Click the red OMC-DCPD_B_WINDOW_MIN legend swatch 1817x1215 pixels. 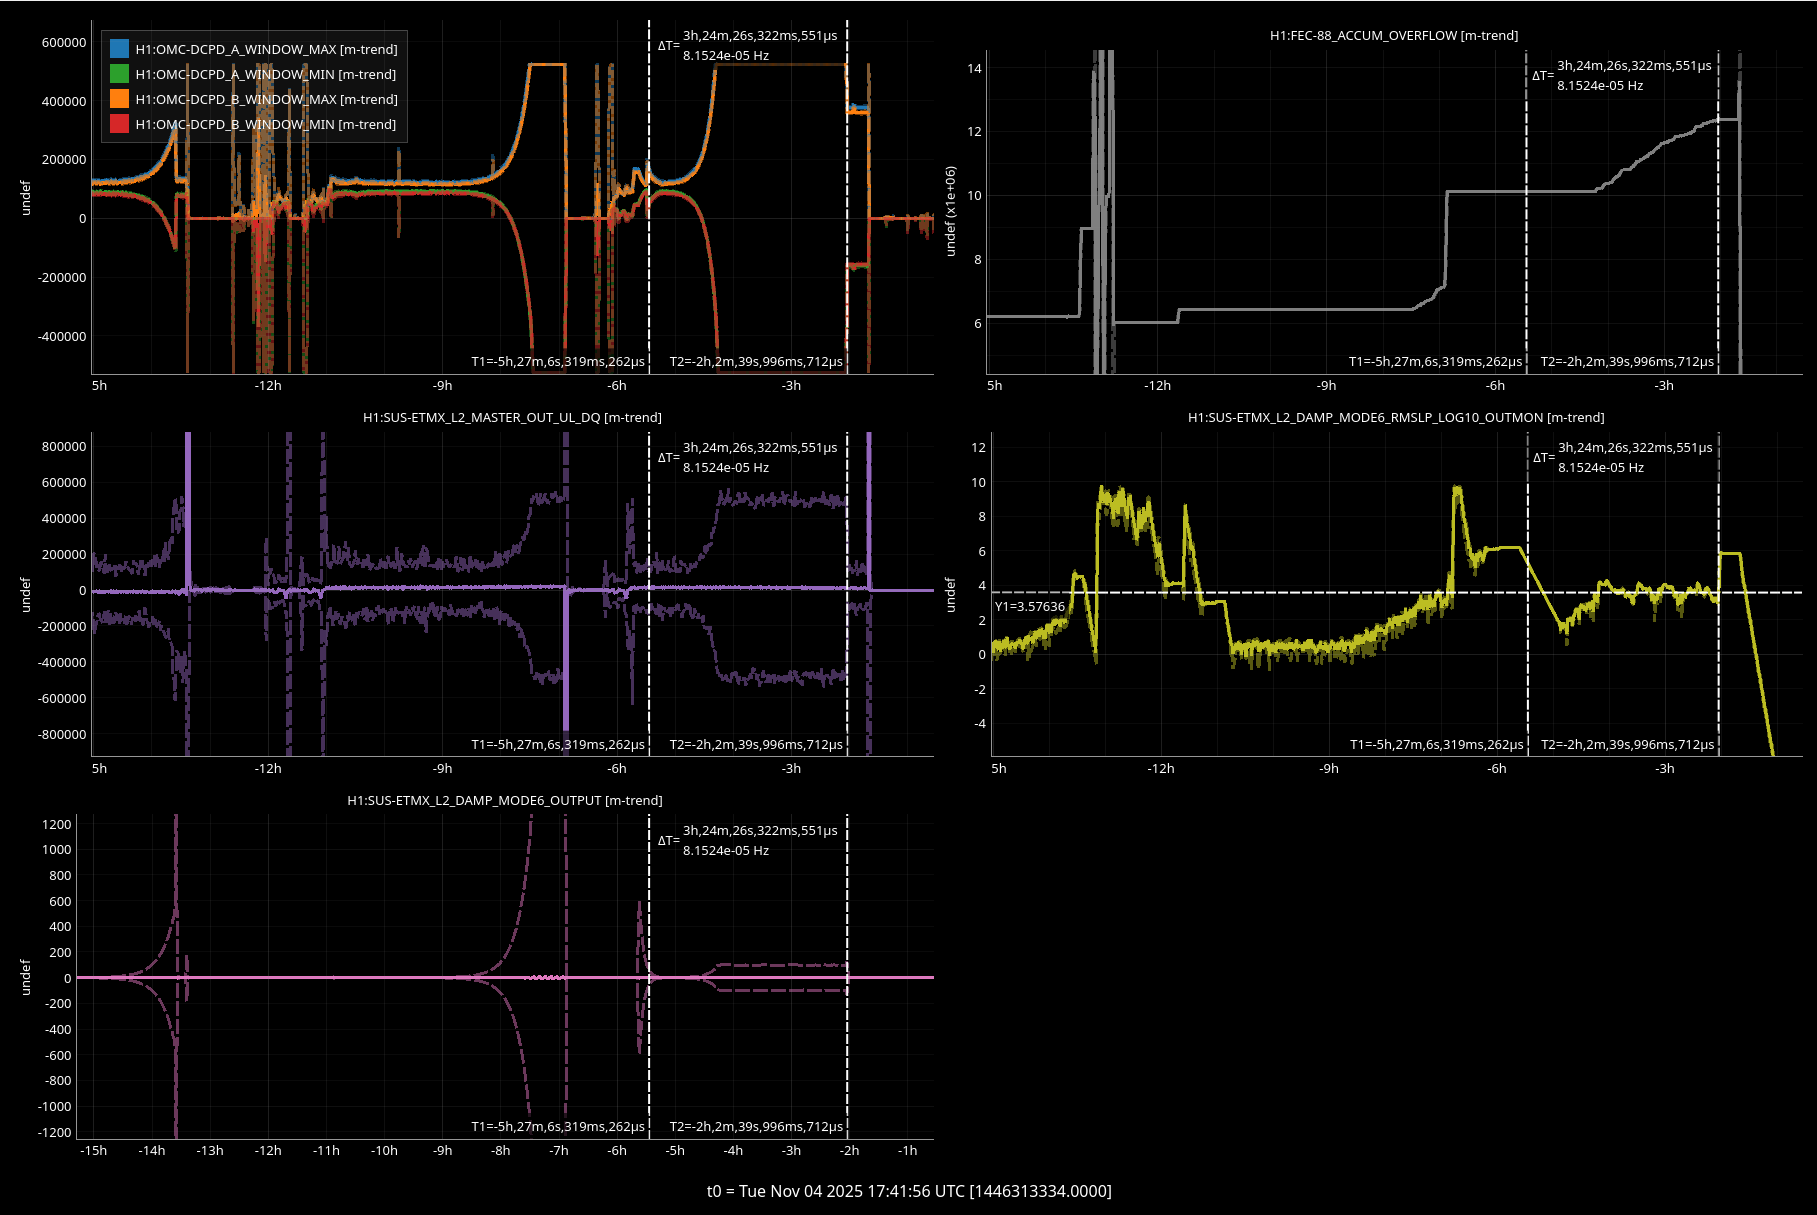[119, 124]
